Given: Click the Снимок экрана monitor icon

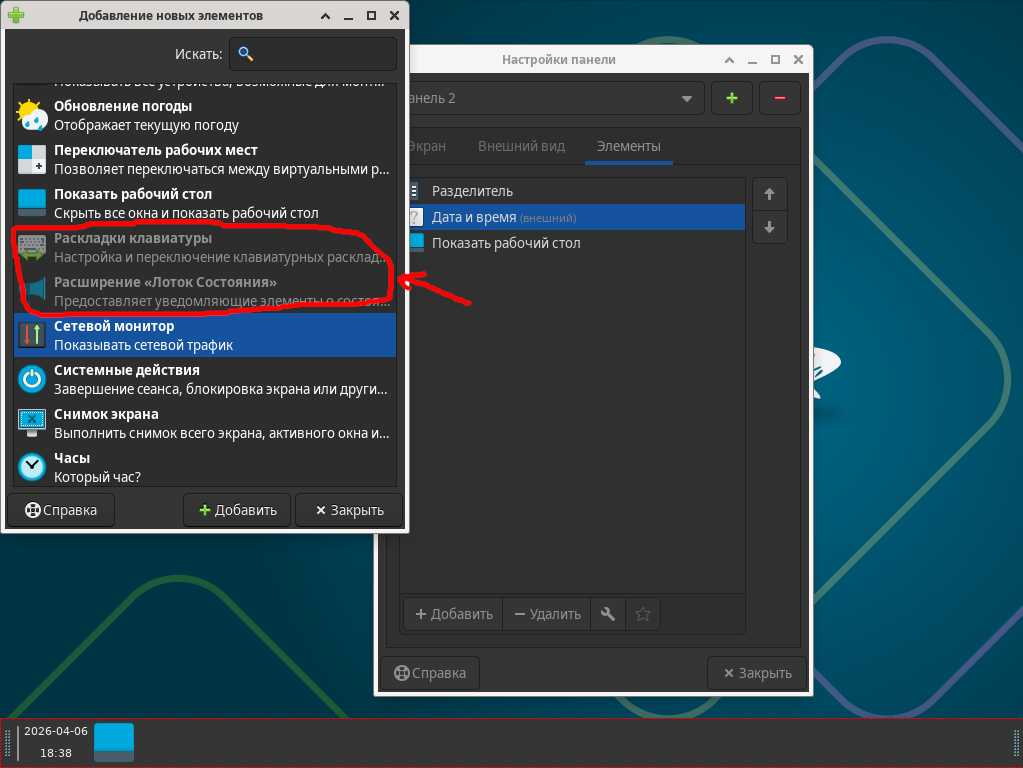Looking at the screenshot, I should [31, 423].
